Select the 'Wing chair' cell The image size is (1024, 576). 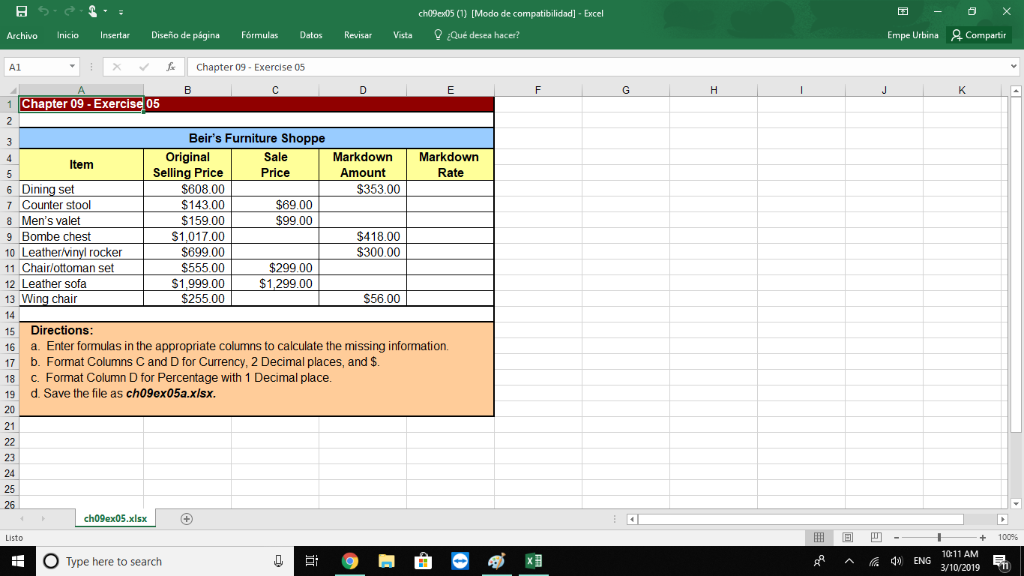(81, 298)
